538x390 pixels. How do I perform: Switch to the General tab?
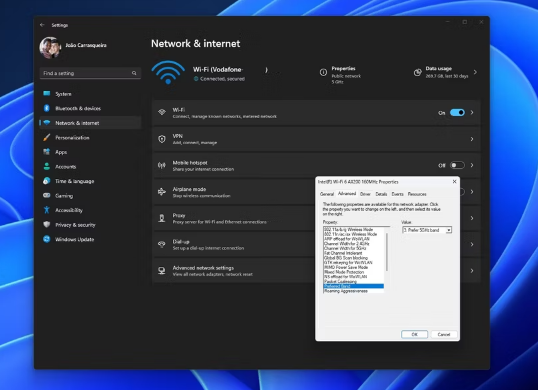[x=327, y=194]
